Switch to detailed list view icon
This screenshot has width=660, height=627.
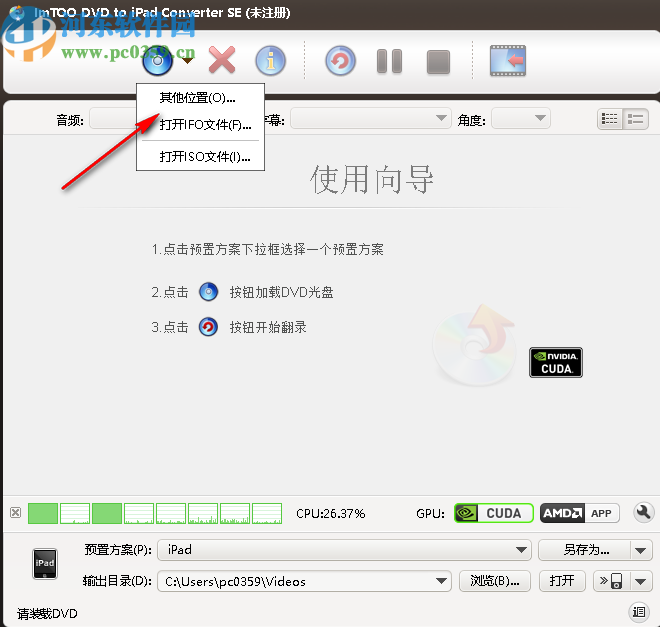click(609, 119)
